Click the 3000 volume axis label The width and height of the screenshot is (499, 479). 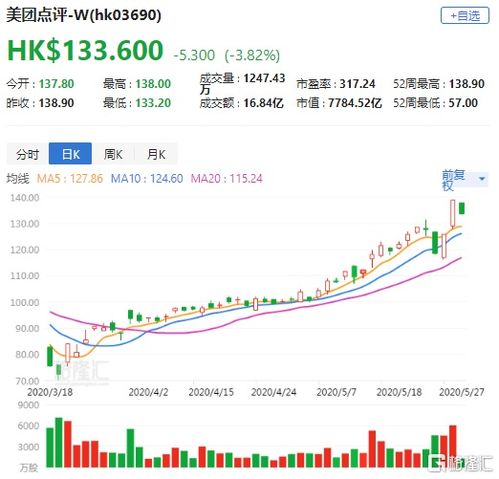coord(28,447)
